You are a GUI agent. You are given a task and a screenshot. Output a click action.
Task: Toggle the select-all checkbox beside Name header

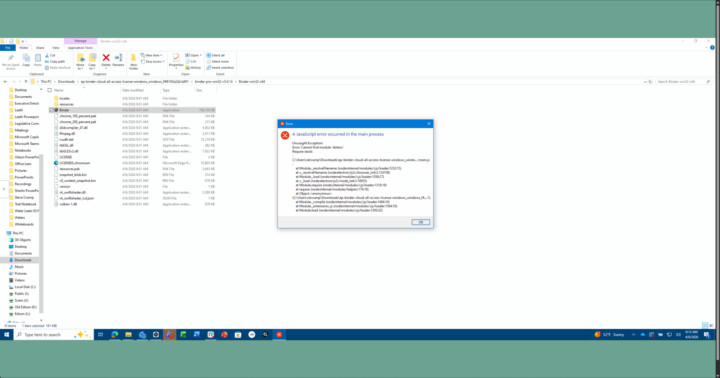click(x=50, y=90)
